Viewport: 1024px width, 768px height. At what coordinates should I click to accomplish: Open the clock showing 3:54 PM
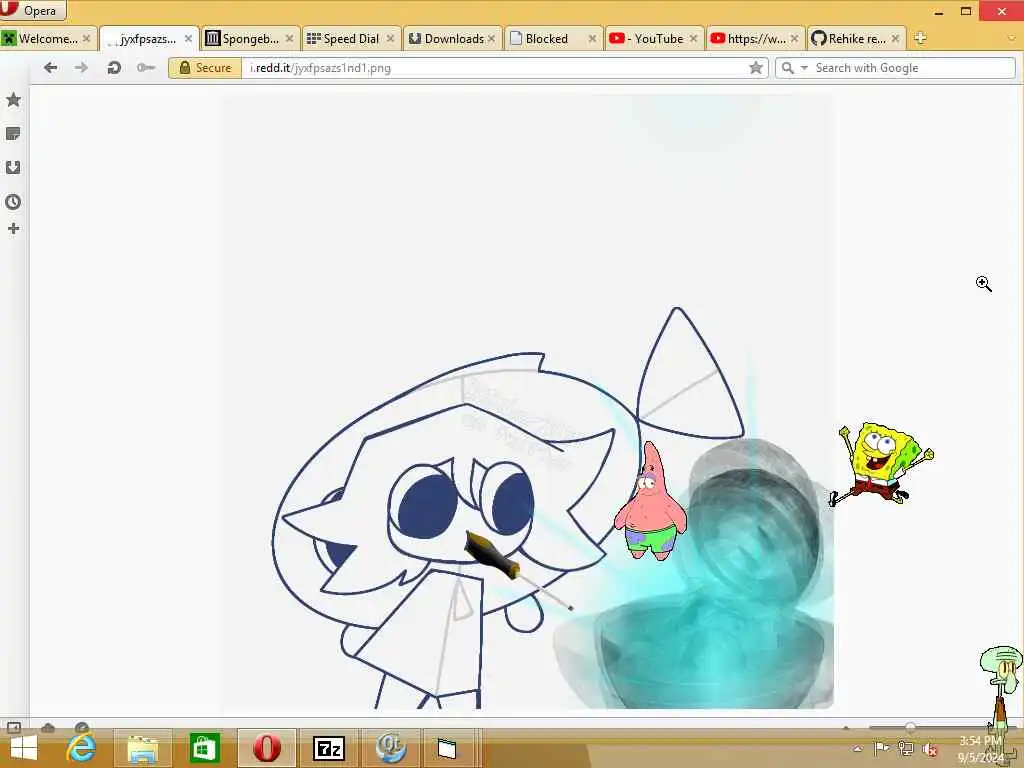click(980, 749)
